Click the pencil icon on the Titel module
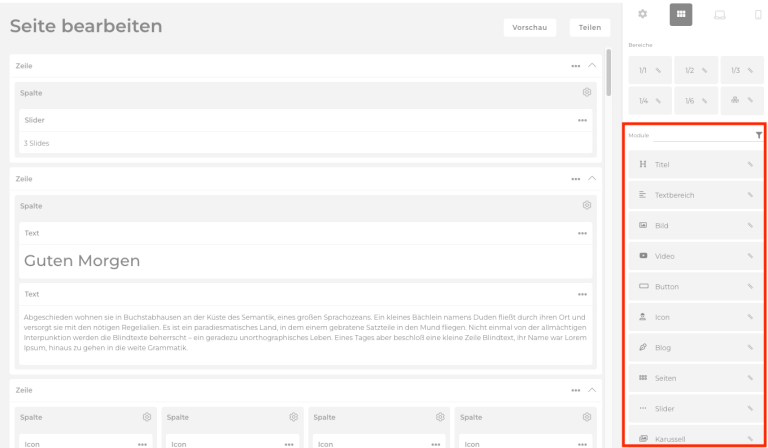768x448 pixels. [749, 164]
